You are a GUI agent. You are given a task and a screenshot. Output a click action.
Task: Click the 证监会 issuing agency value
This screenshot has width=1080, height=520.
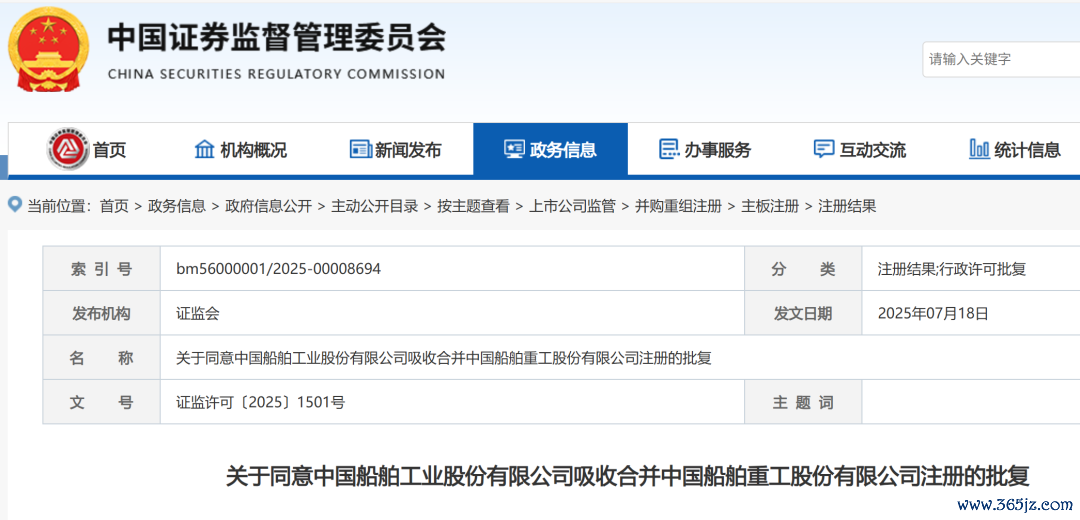[198, 313]
